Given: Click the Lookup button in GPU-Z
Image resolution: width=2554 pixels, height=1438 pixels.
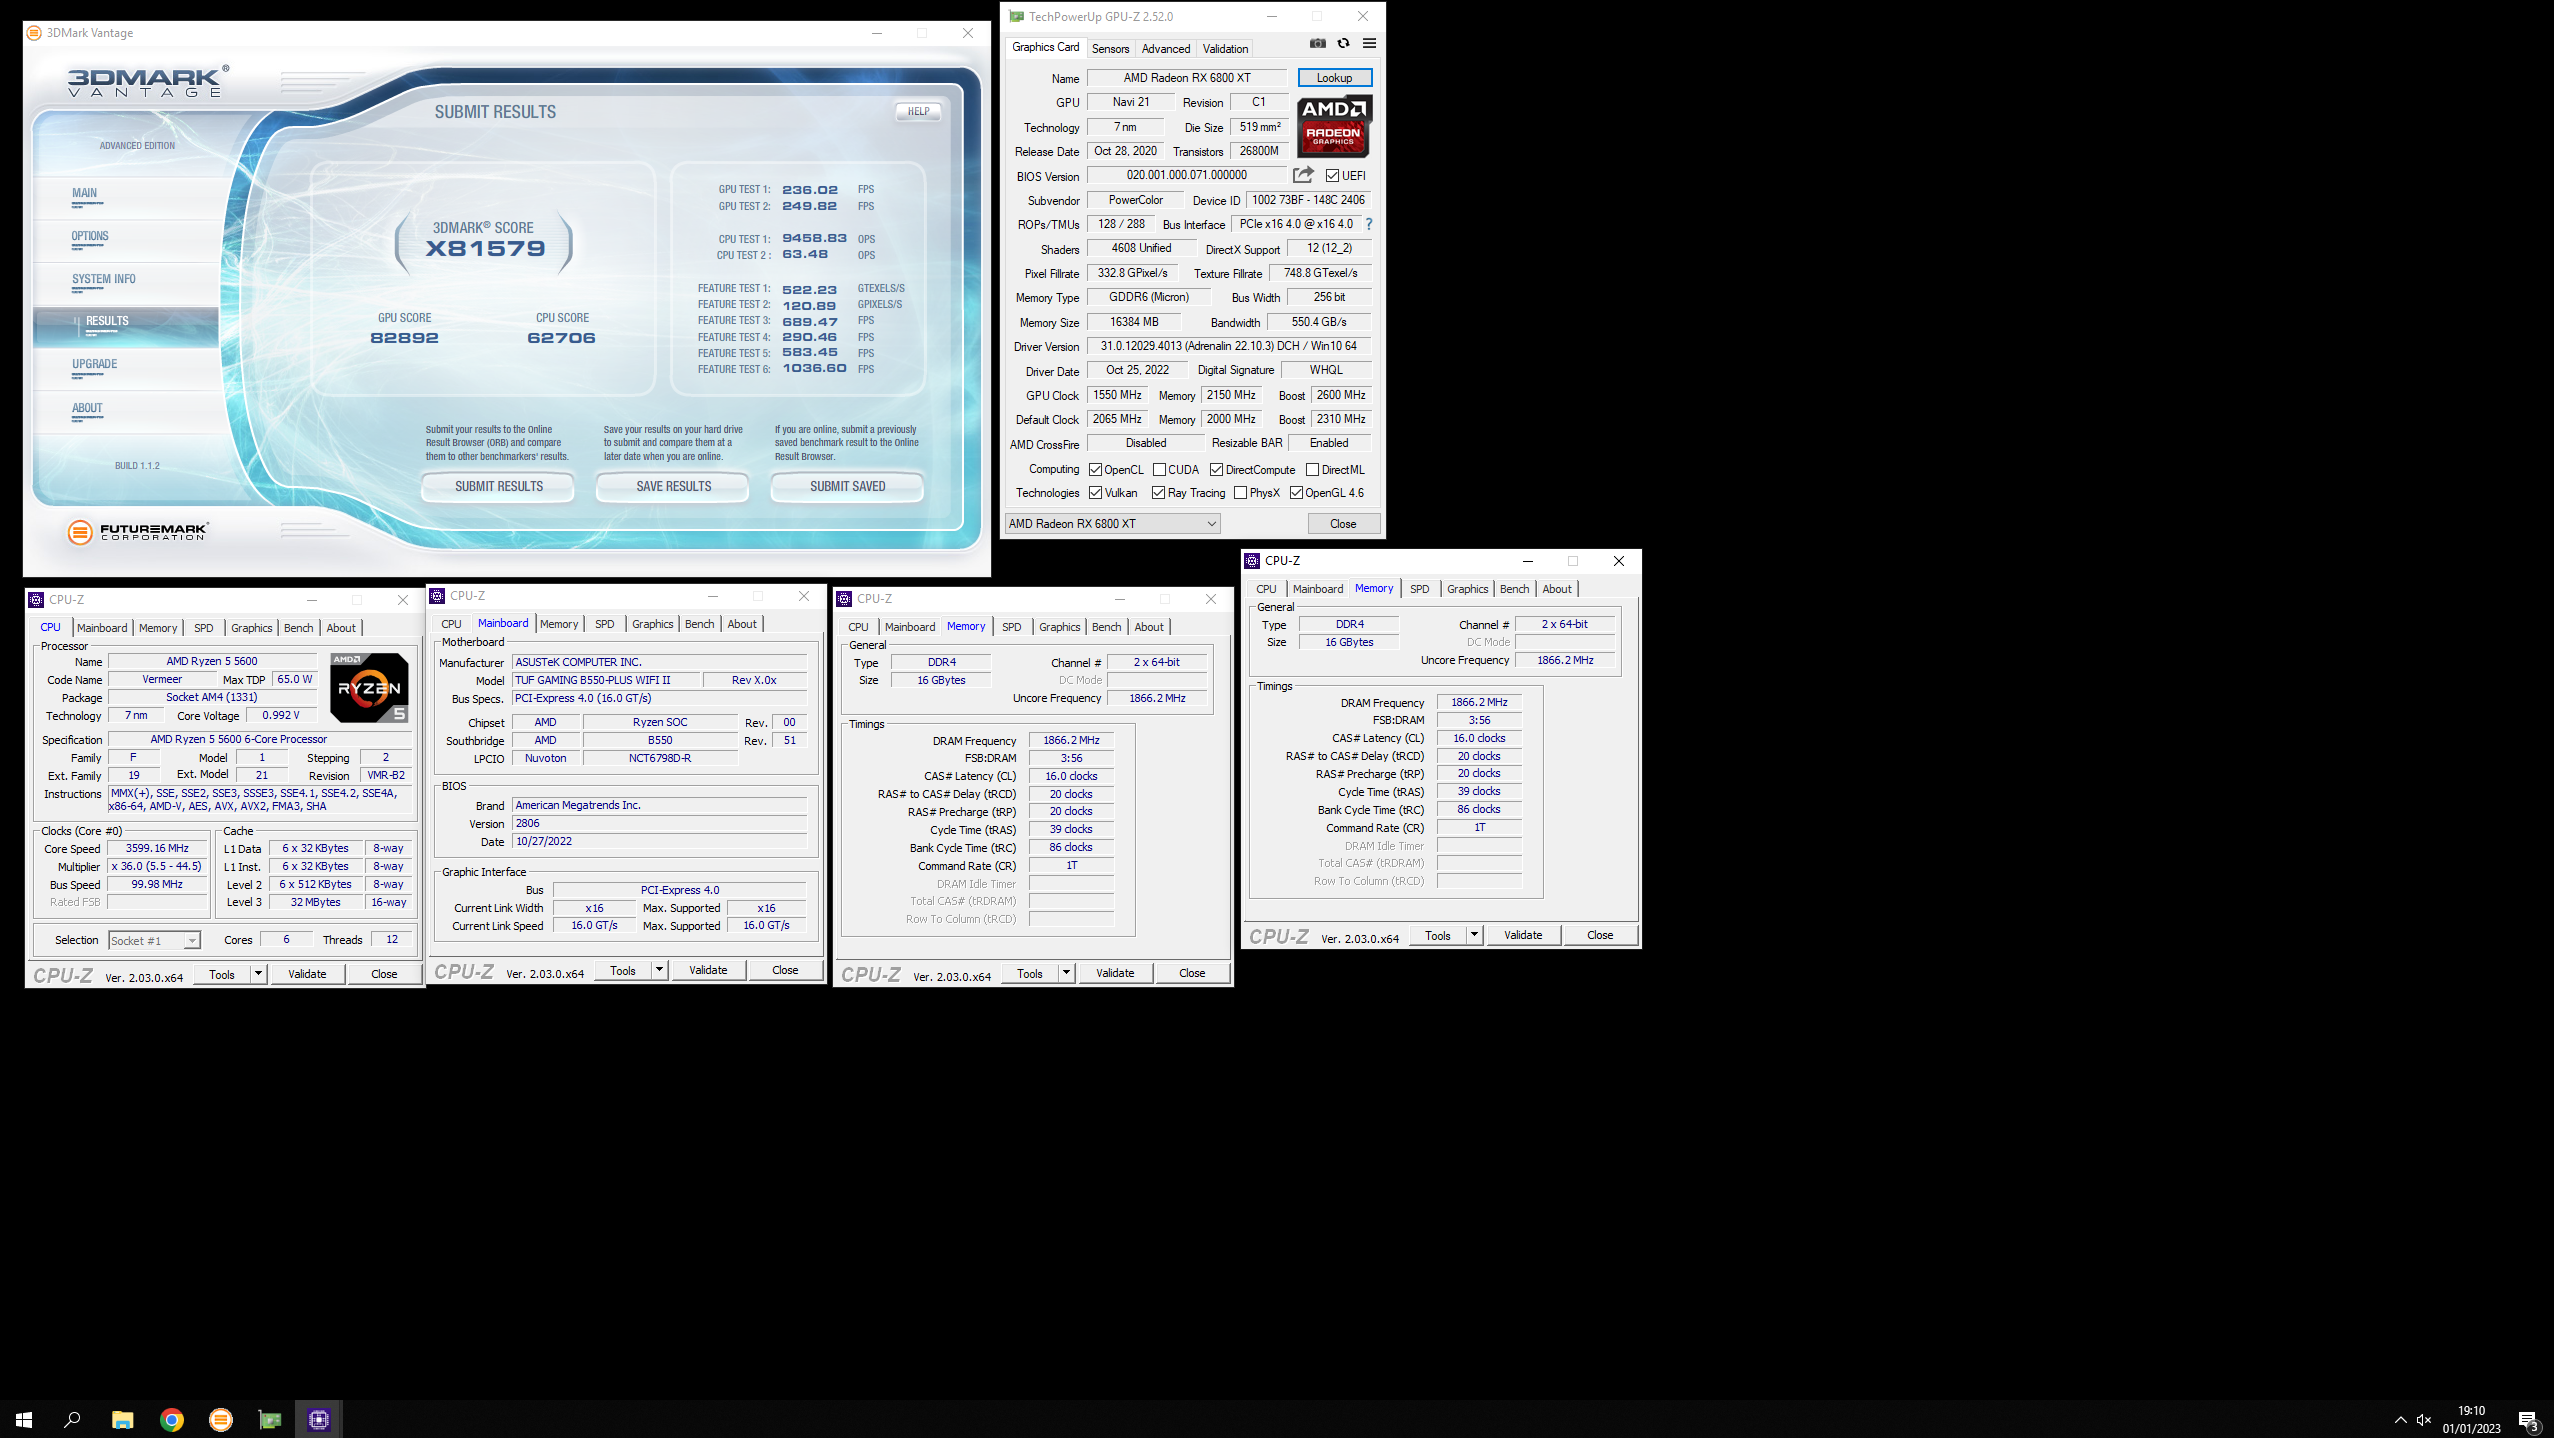Looking at the screenshot, I should [1334, 78].
